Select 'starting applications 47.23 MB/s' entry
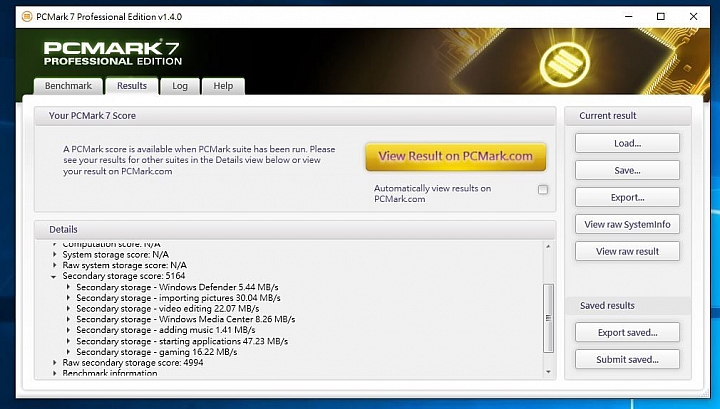The width and height of the screenshot is (720, 409). (182, 341)
